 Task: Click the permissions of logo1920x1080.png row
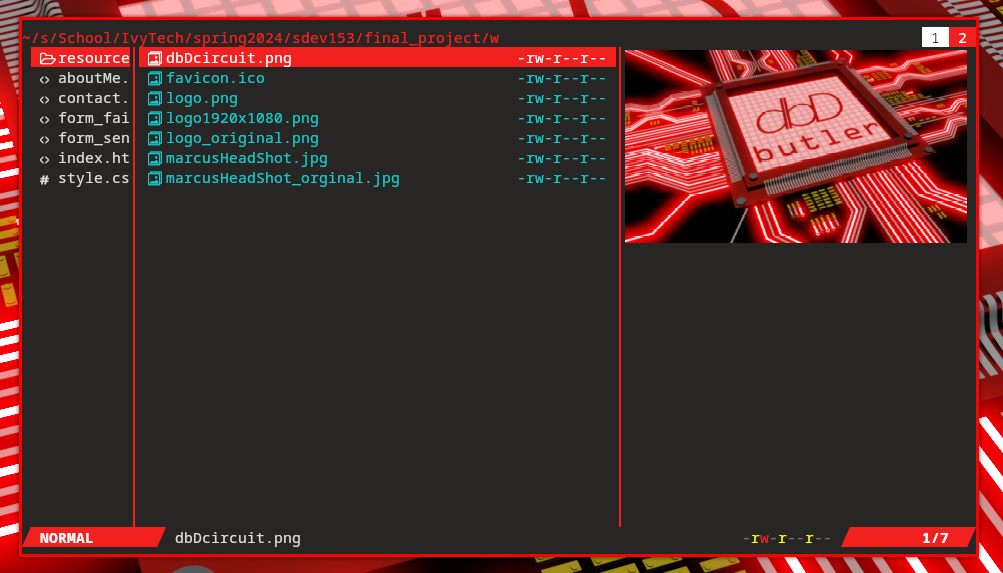point(562,118)
